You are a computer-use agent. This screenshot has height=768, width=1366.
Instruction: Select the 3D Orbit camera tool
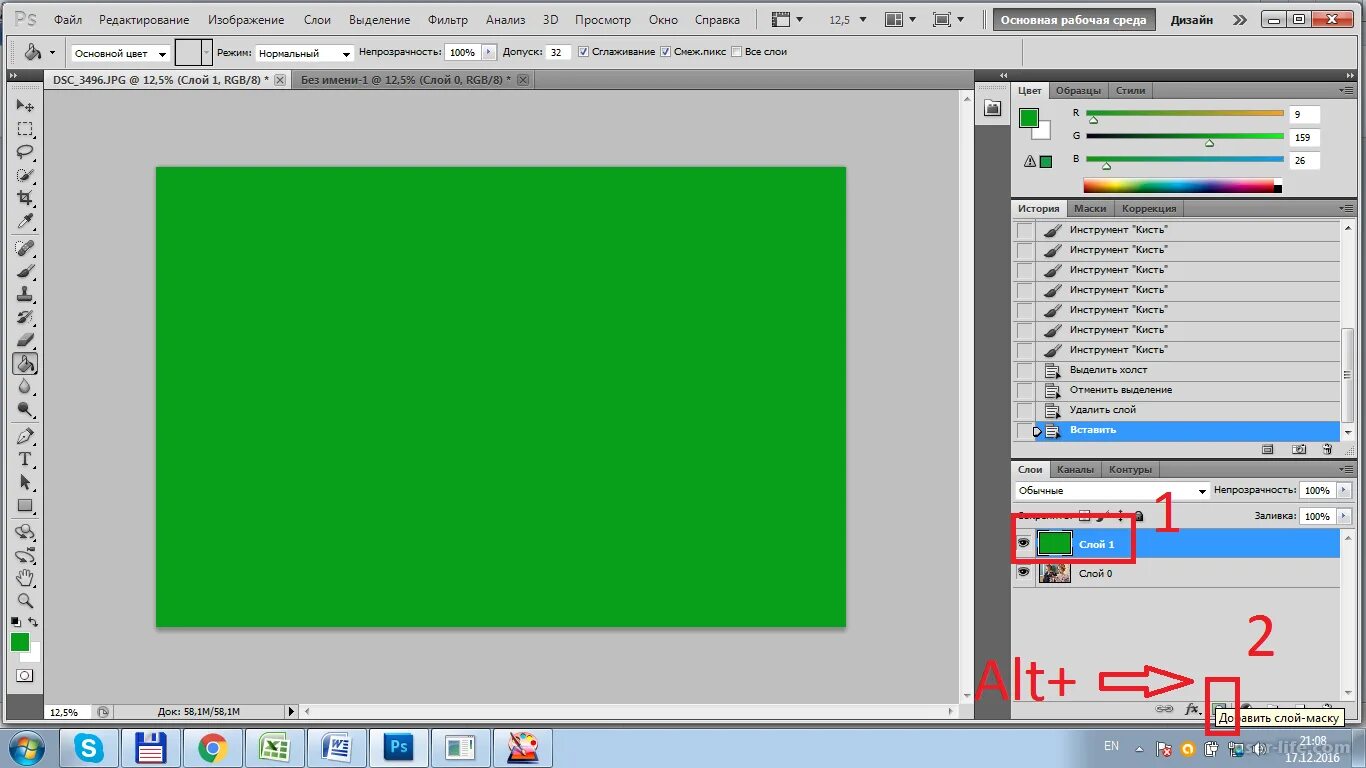[25, 555]
